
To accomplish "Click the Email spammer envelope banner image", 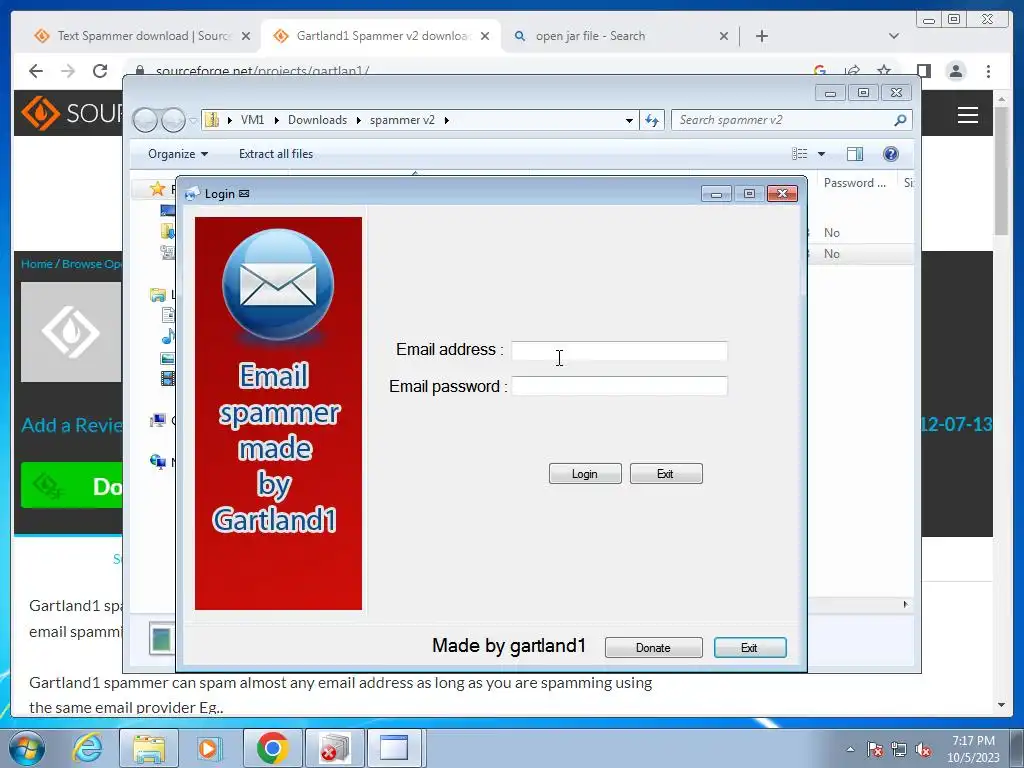I will (278, 413).
